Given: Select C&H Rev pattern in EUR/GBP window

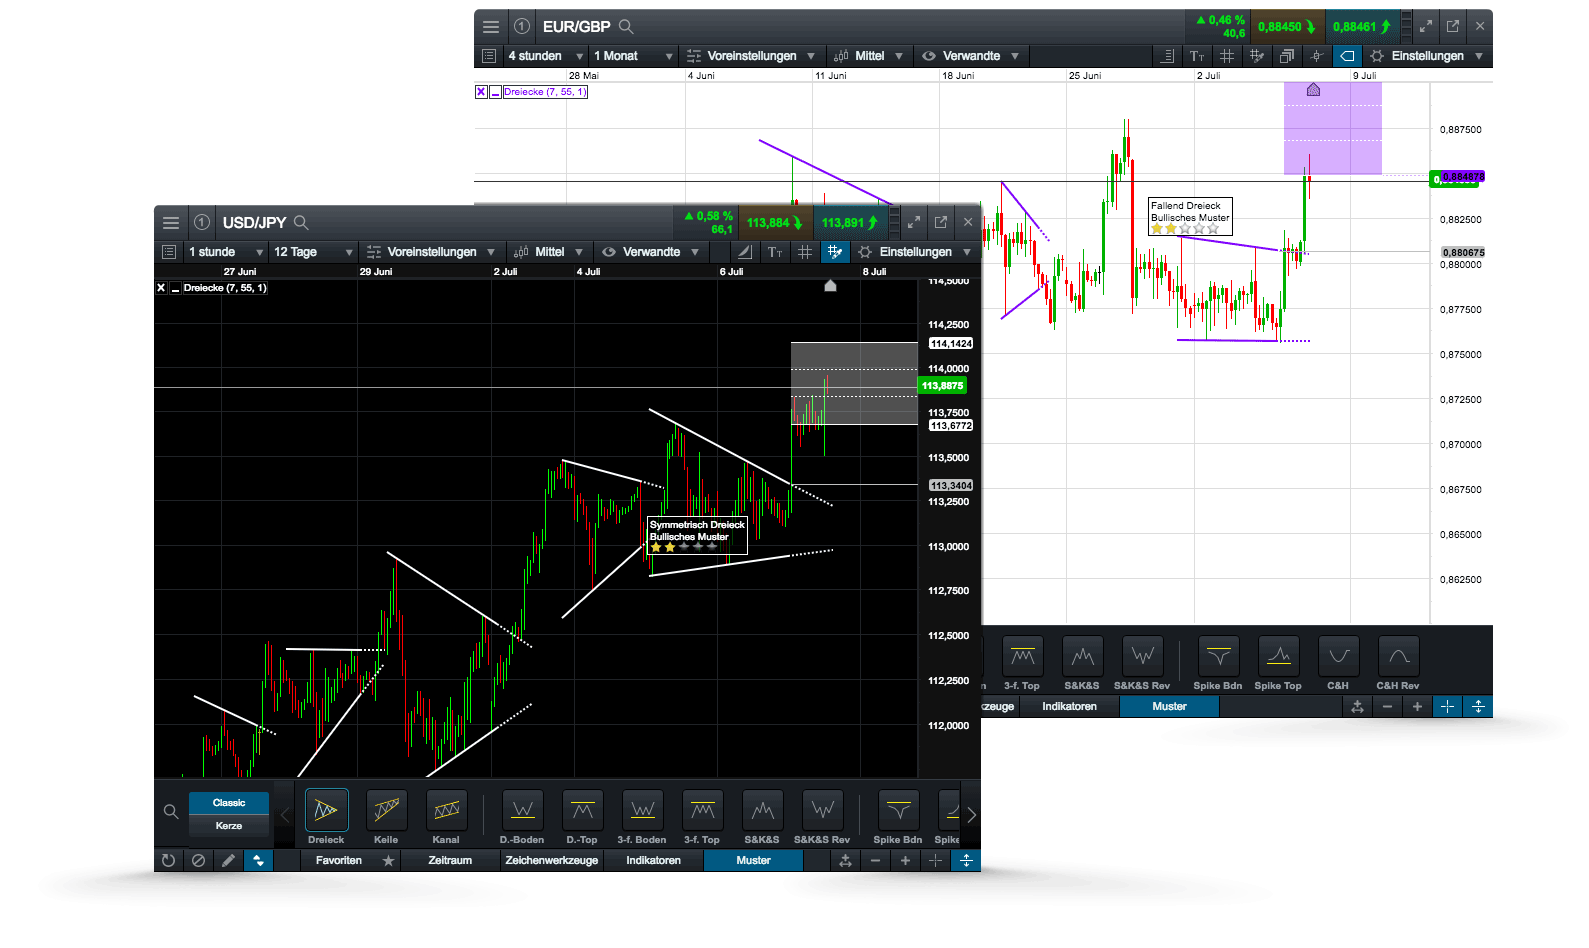Looking at the screenshot, I should 1398,656.
